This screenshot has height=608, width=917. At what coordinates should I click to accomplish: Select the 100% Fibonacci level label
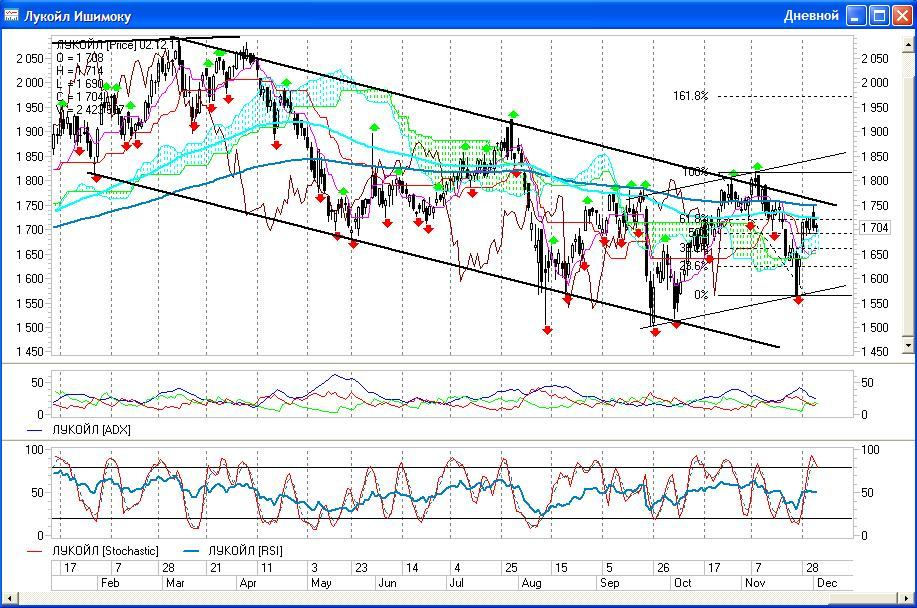[695, 172]
